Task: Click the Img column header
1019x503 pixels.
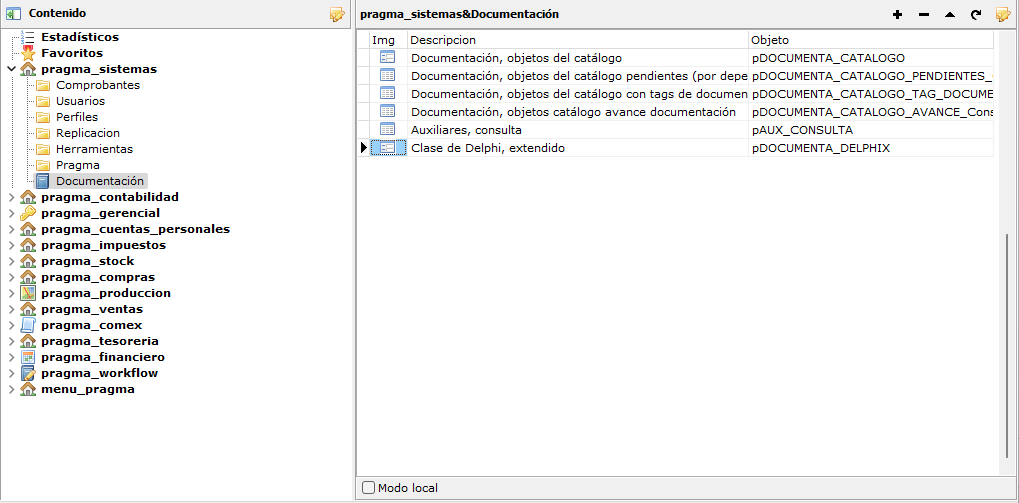Action: [x=387, y=40]
